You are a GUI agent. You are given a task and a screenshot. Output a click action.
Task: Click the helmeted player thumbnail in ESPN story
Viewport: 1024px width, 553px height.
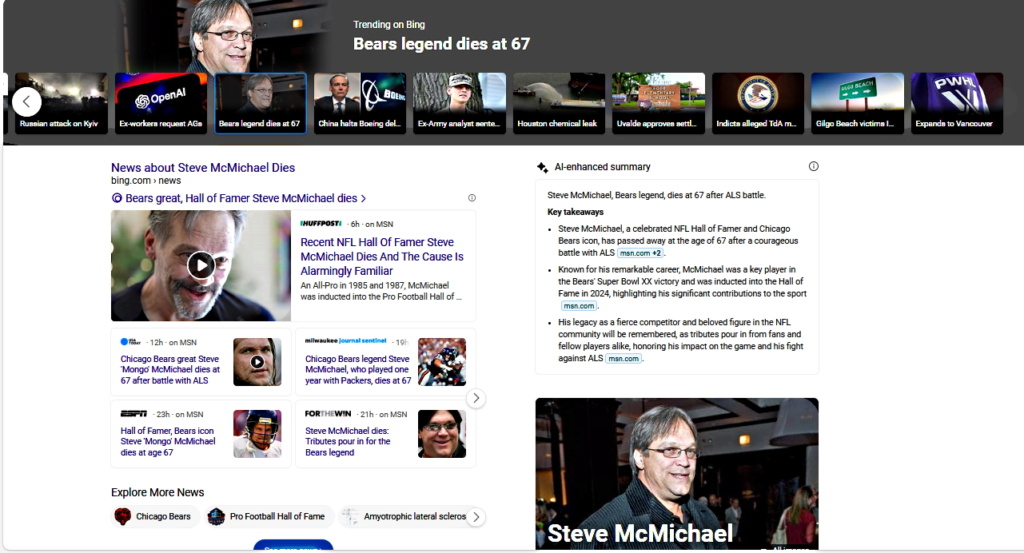[x=257, y=434]
